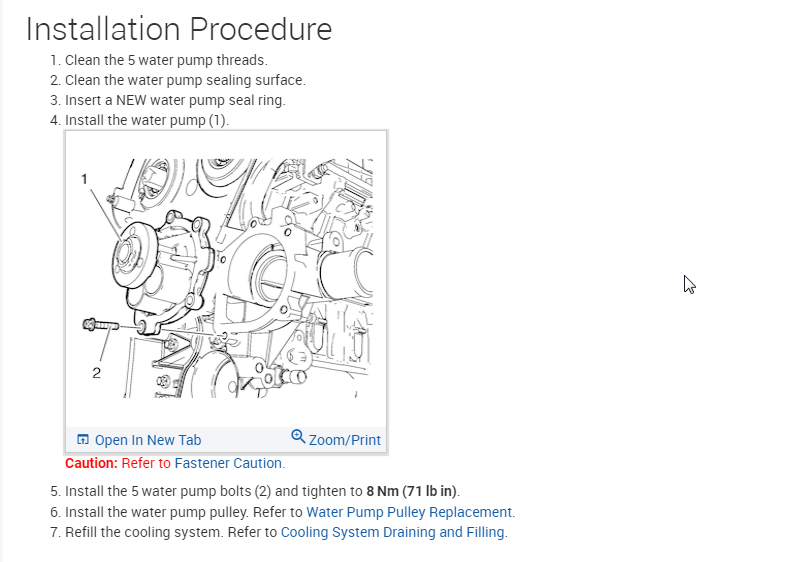Click the Installation Procedure heading

pyautogui.click(x=178, y=29)
